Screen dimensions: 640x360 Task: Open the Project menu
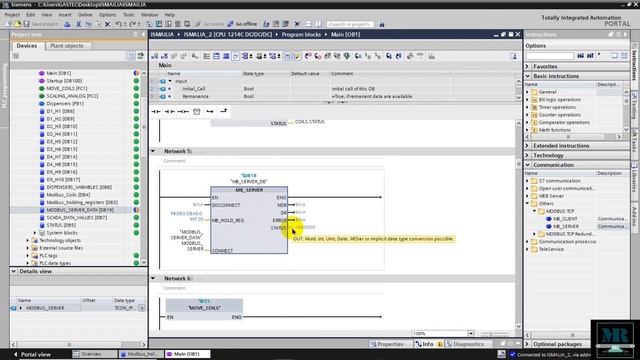[x=12, y=15]
